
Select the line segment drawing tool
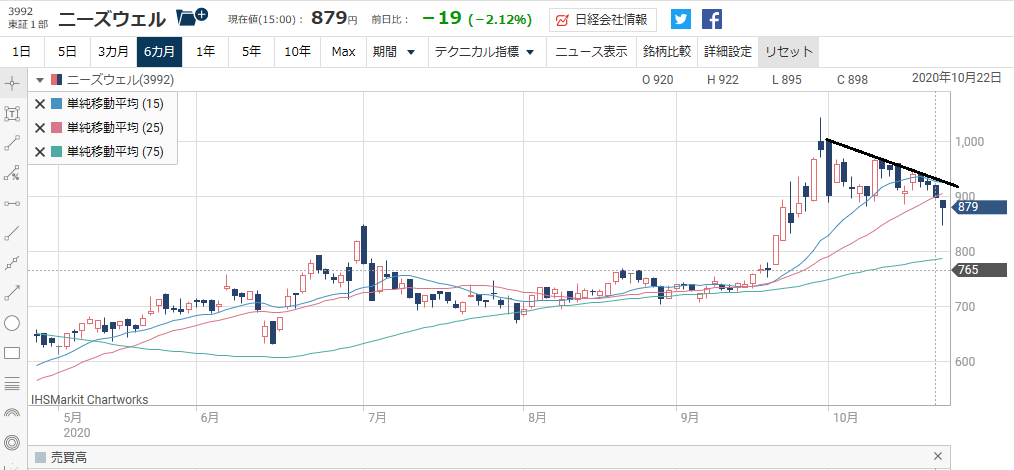tap(12, 144)
